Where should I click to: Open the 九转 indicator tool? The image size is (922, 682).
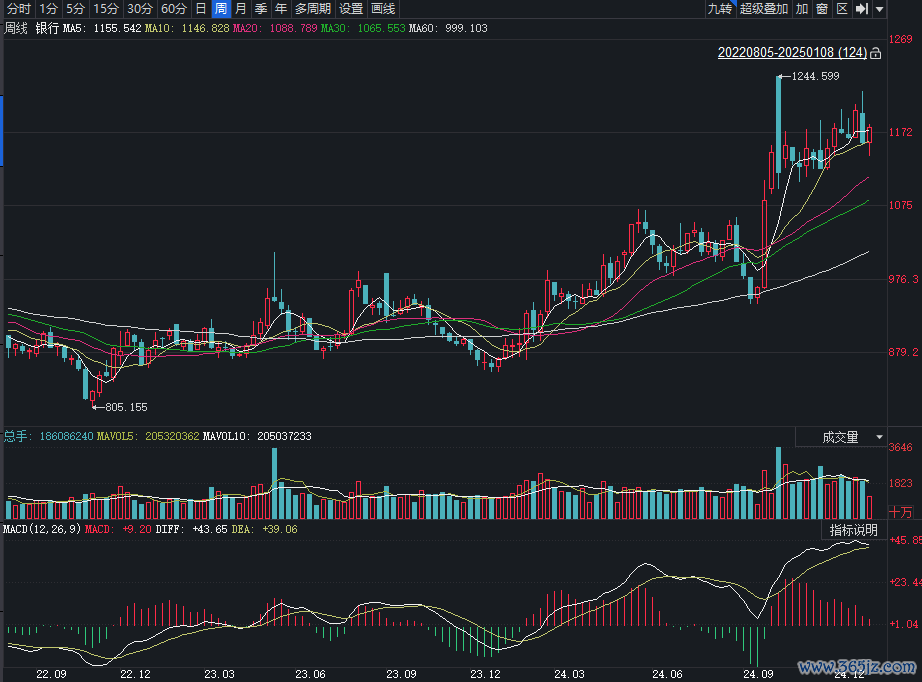click(x=719, y=9)
